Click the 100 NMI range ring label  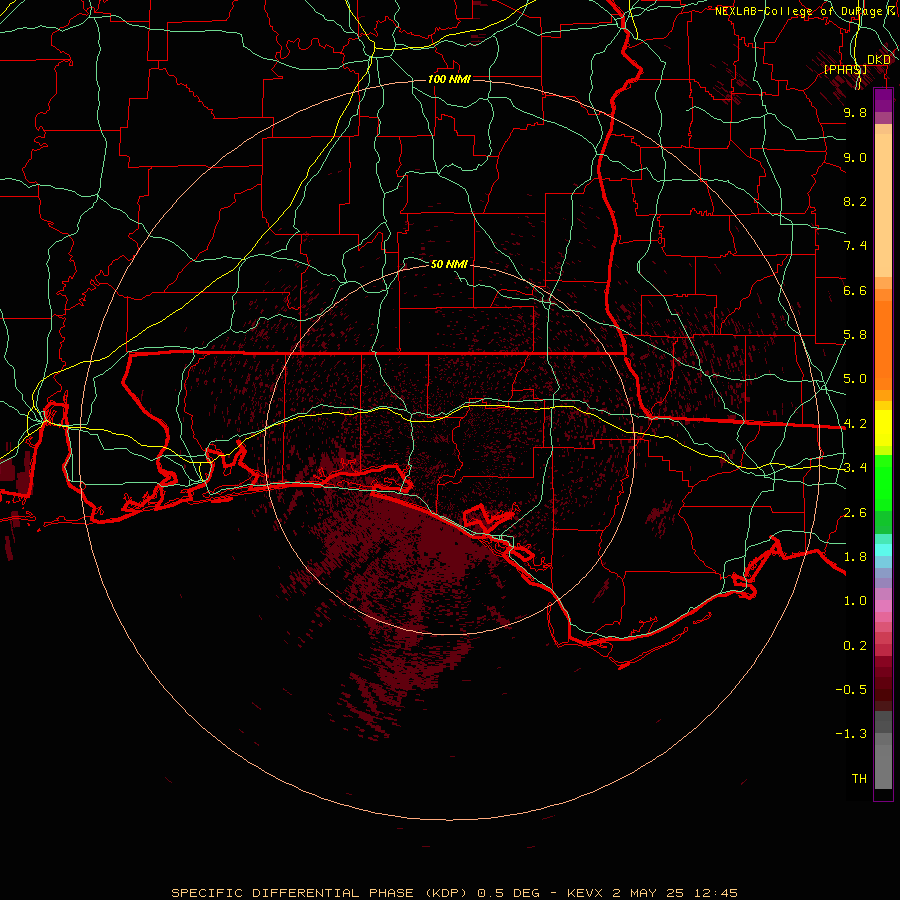pyautogui.click(x=449, y=79)
